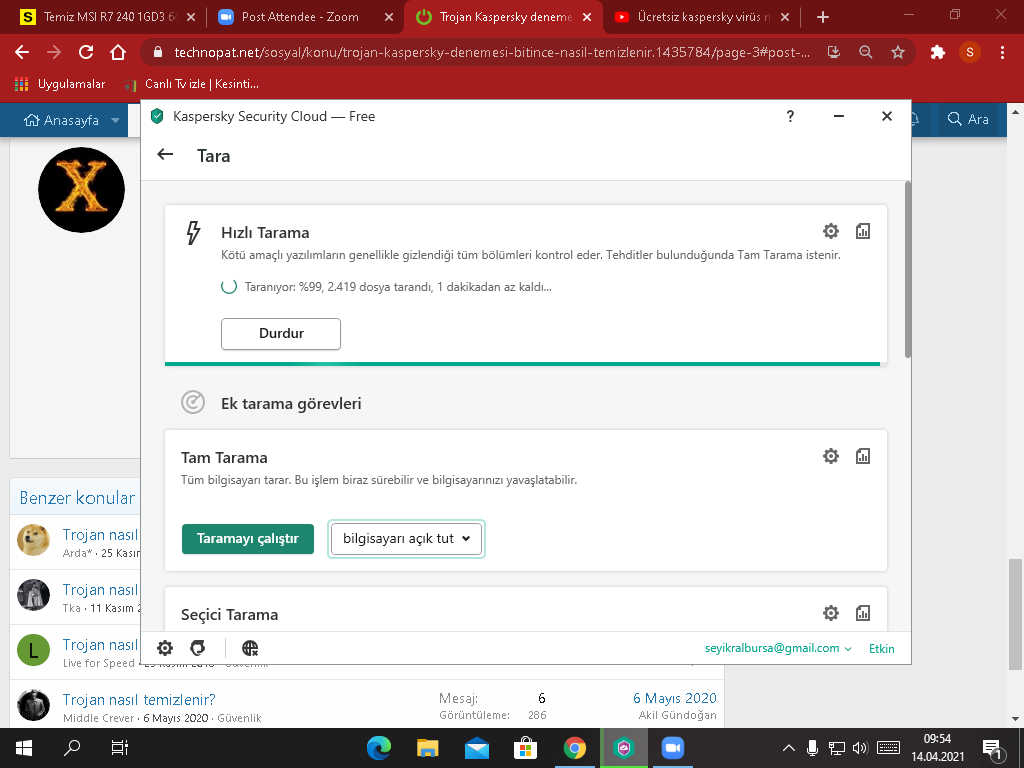Open Anasayfa forum menu
The width and height of the screenshot is (1024, 768).
pos(61,120)
